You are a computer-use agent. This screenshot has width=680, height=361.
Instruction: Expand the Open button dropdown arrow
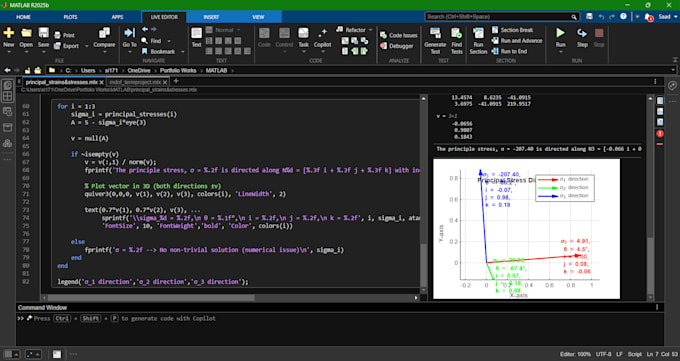pyautogui.click(x=26, y=52)
